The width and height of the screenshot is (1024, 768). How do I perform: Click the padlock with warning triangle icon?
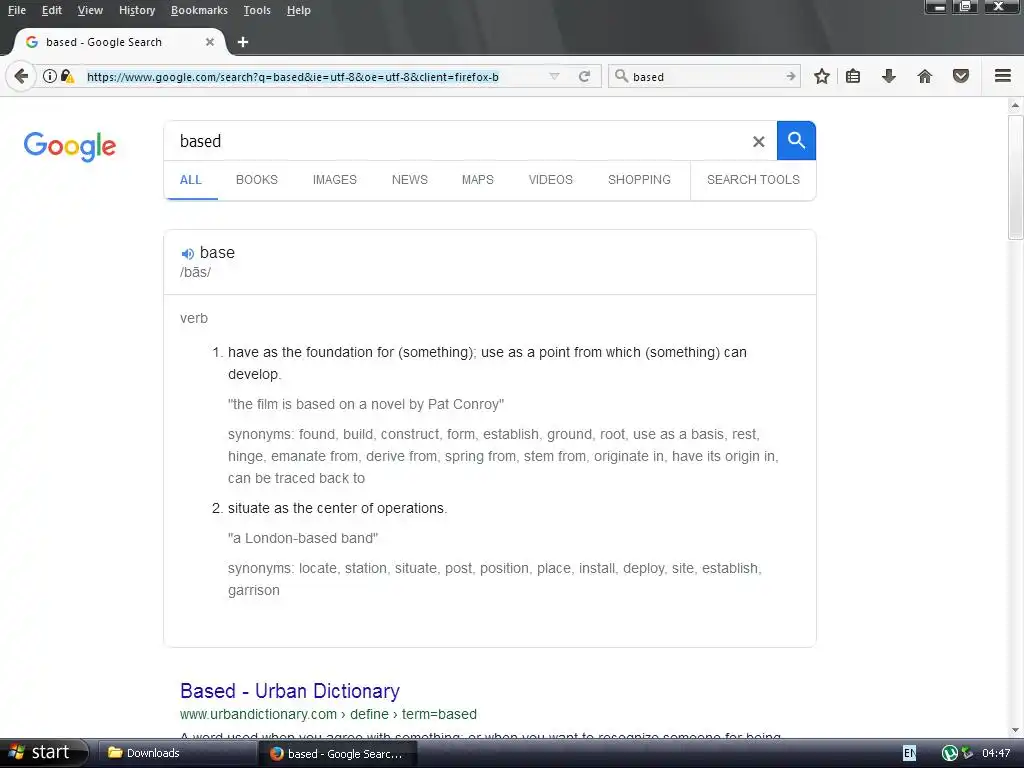click(67, 76)
